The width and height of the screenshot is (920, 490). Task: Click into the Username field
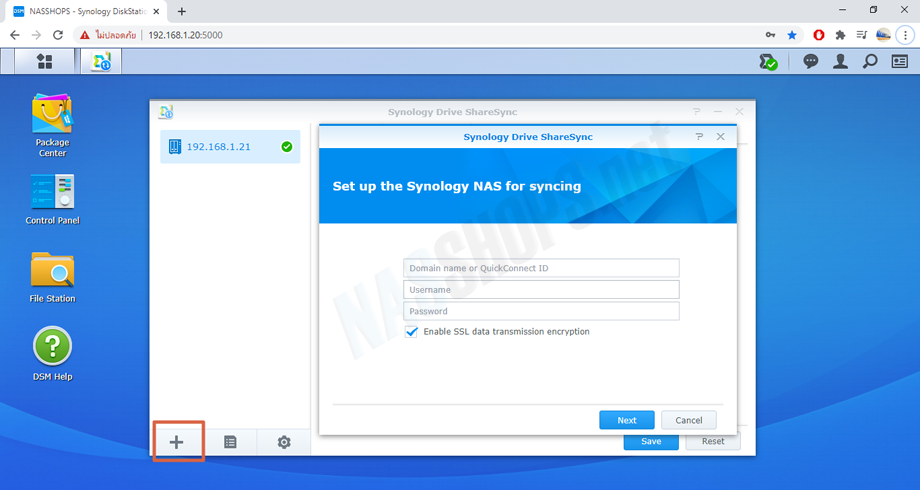[x=541, y=290]
